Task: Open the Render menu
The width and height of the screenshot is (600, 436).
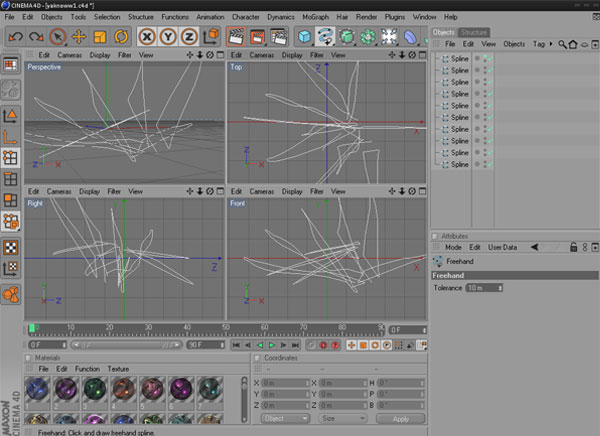Action: (x=367, y=17)
